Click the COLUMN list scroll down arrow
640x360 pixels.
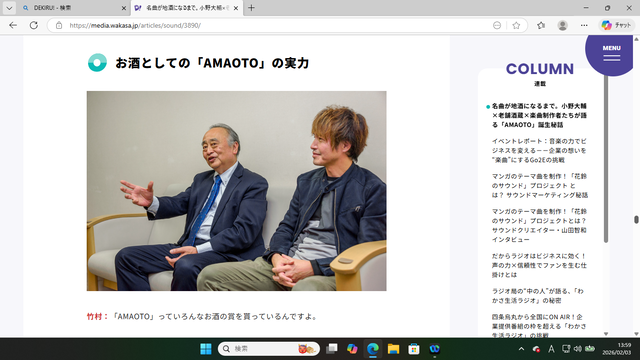(x=606, y=334)
